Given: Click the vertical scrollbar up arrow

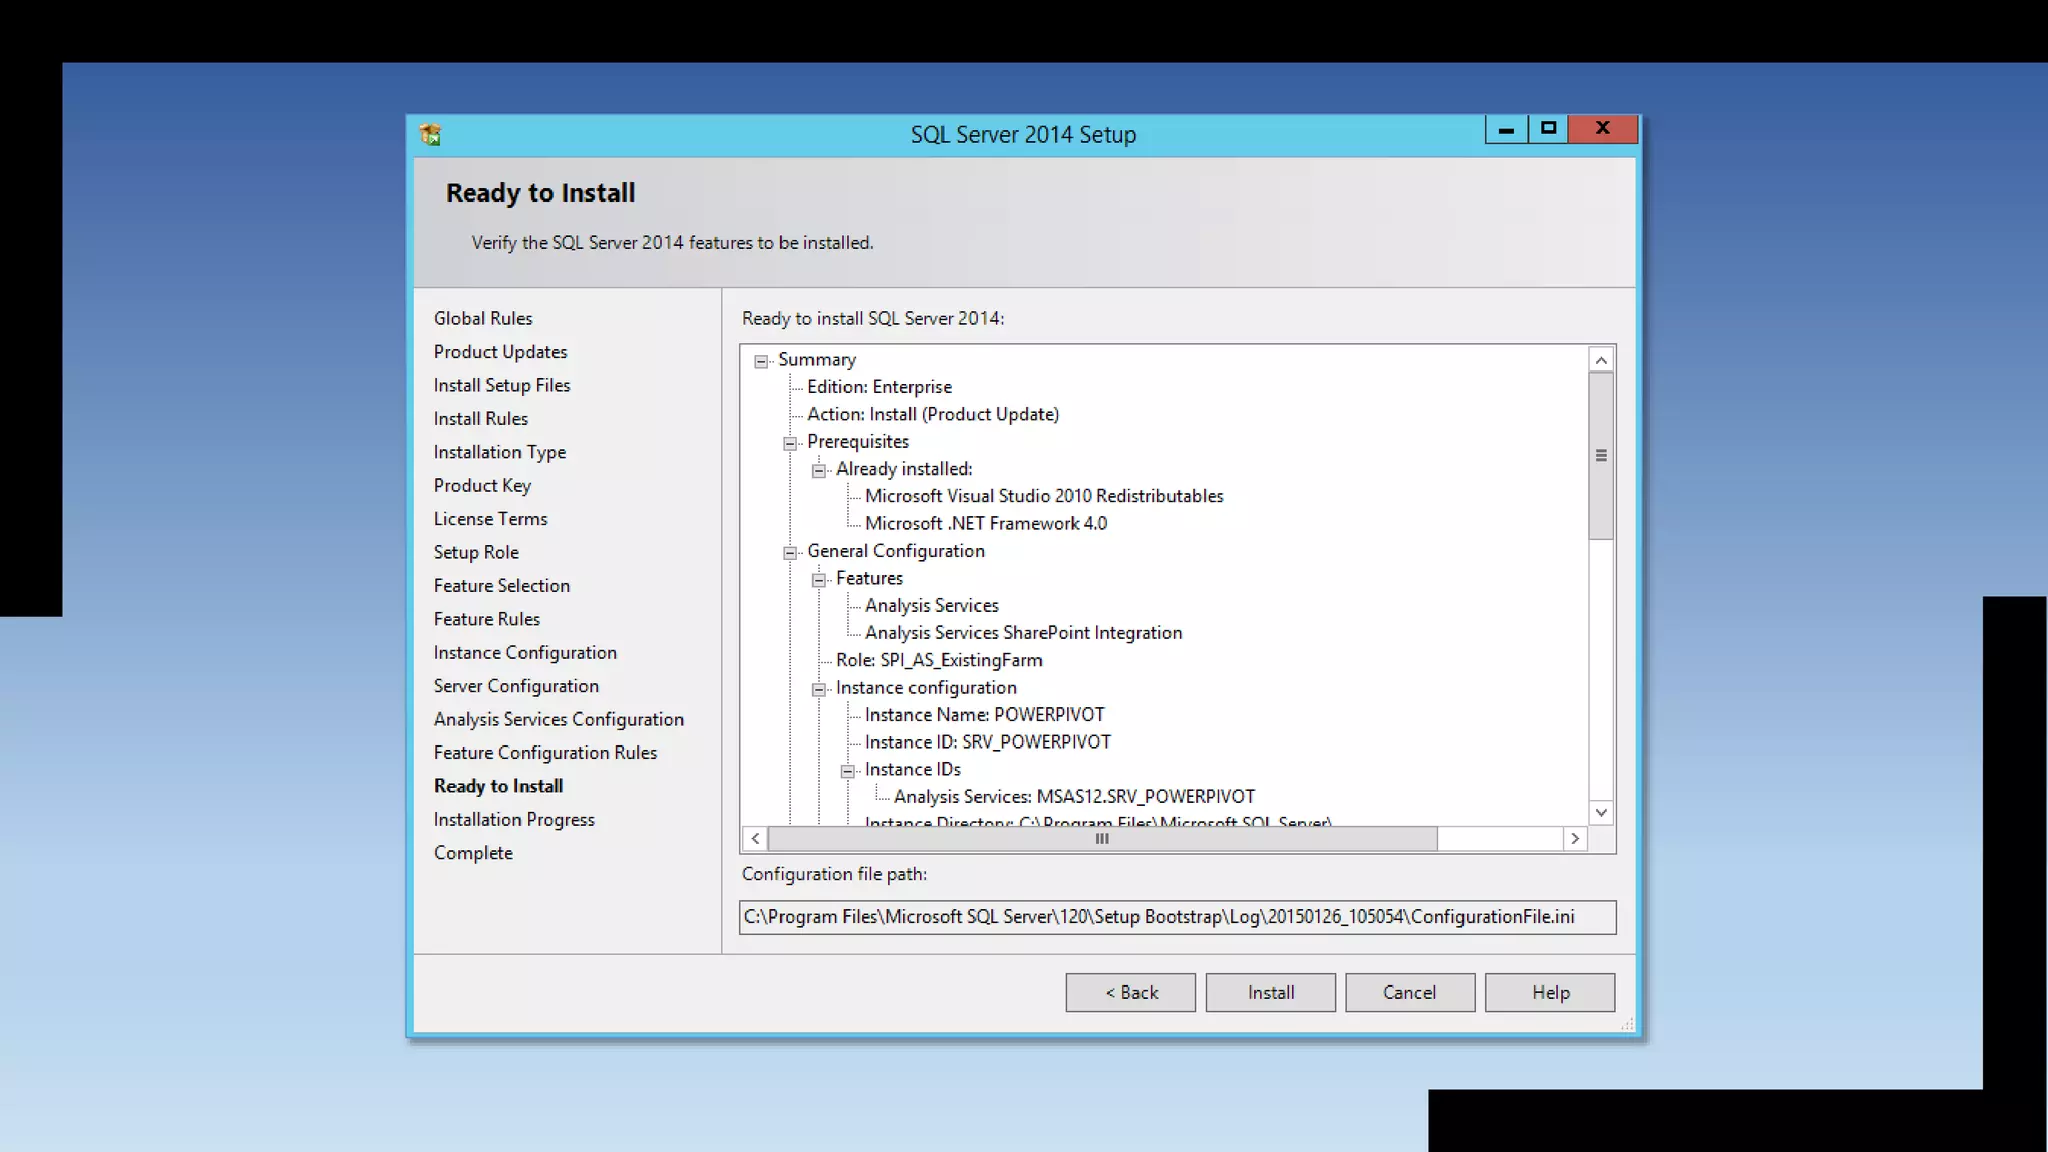Looking at the screenshot, I should point(1601,360).
